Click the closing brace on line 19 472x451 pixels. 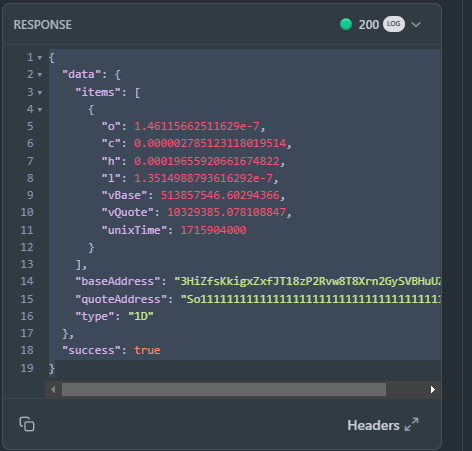pyautogui.click(x=52, y=369)
